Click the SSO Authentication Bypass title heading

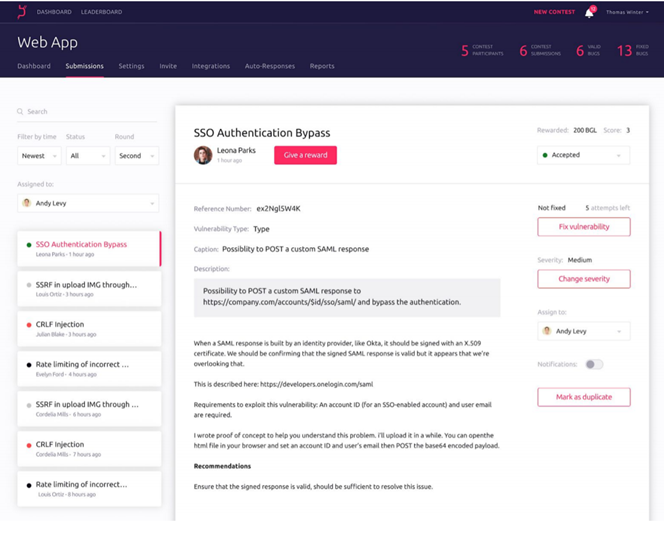point(262,133)
